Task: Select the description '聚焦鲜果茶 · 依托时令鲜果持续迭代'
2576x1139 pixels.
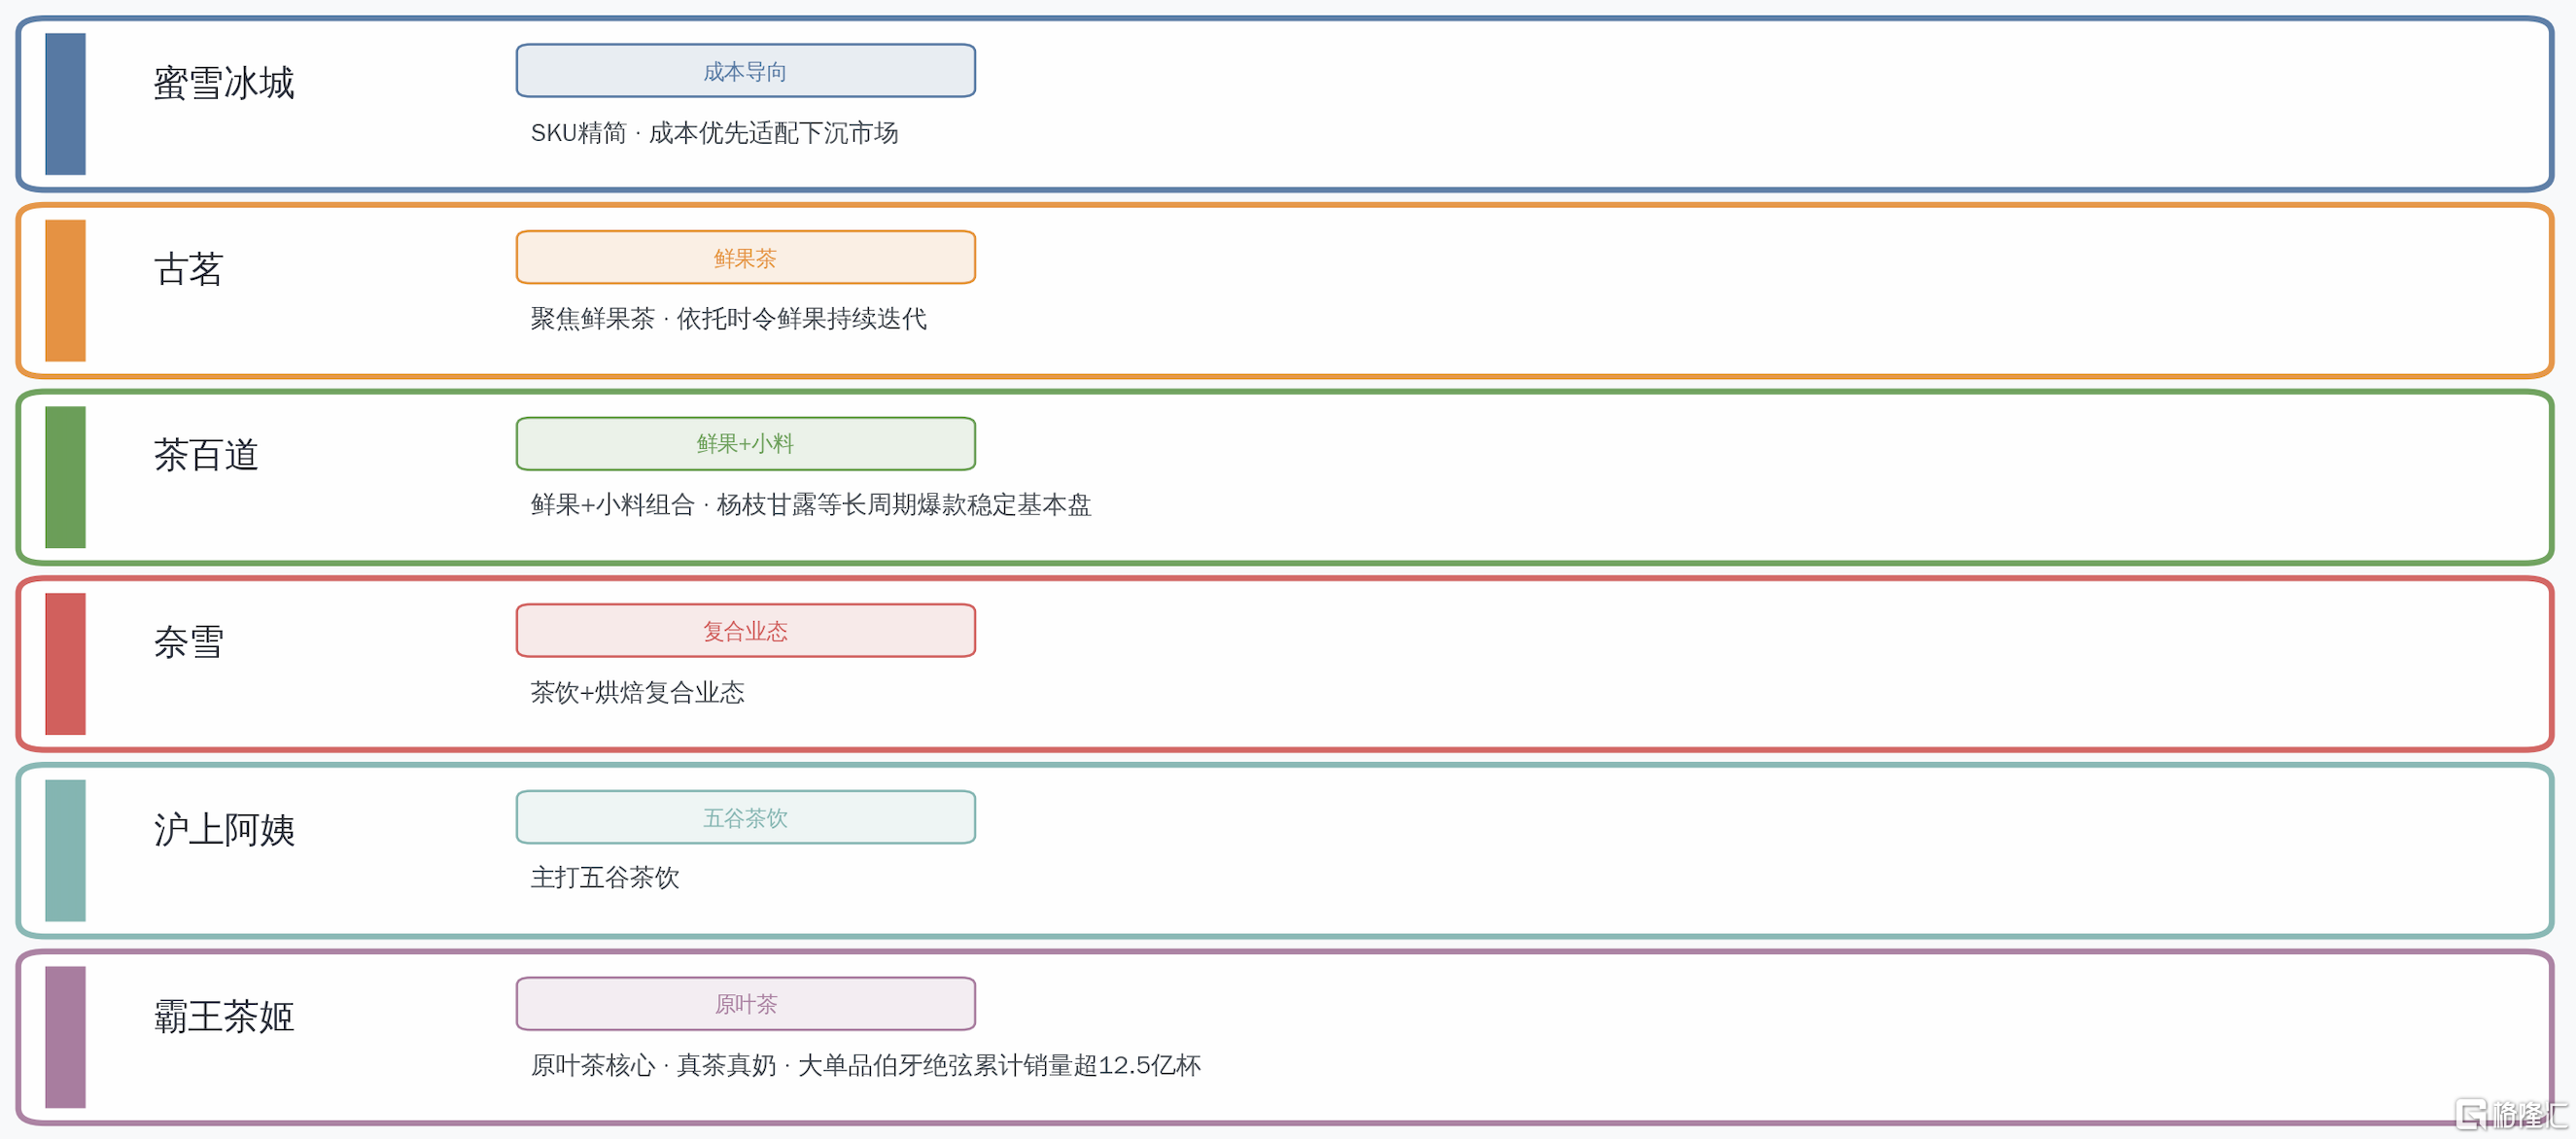Action: [x=728, y=319]
